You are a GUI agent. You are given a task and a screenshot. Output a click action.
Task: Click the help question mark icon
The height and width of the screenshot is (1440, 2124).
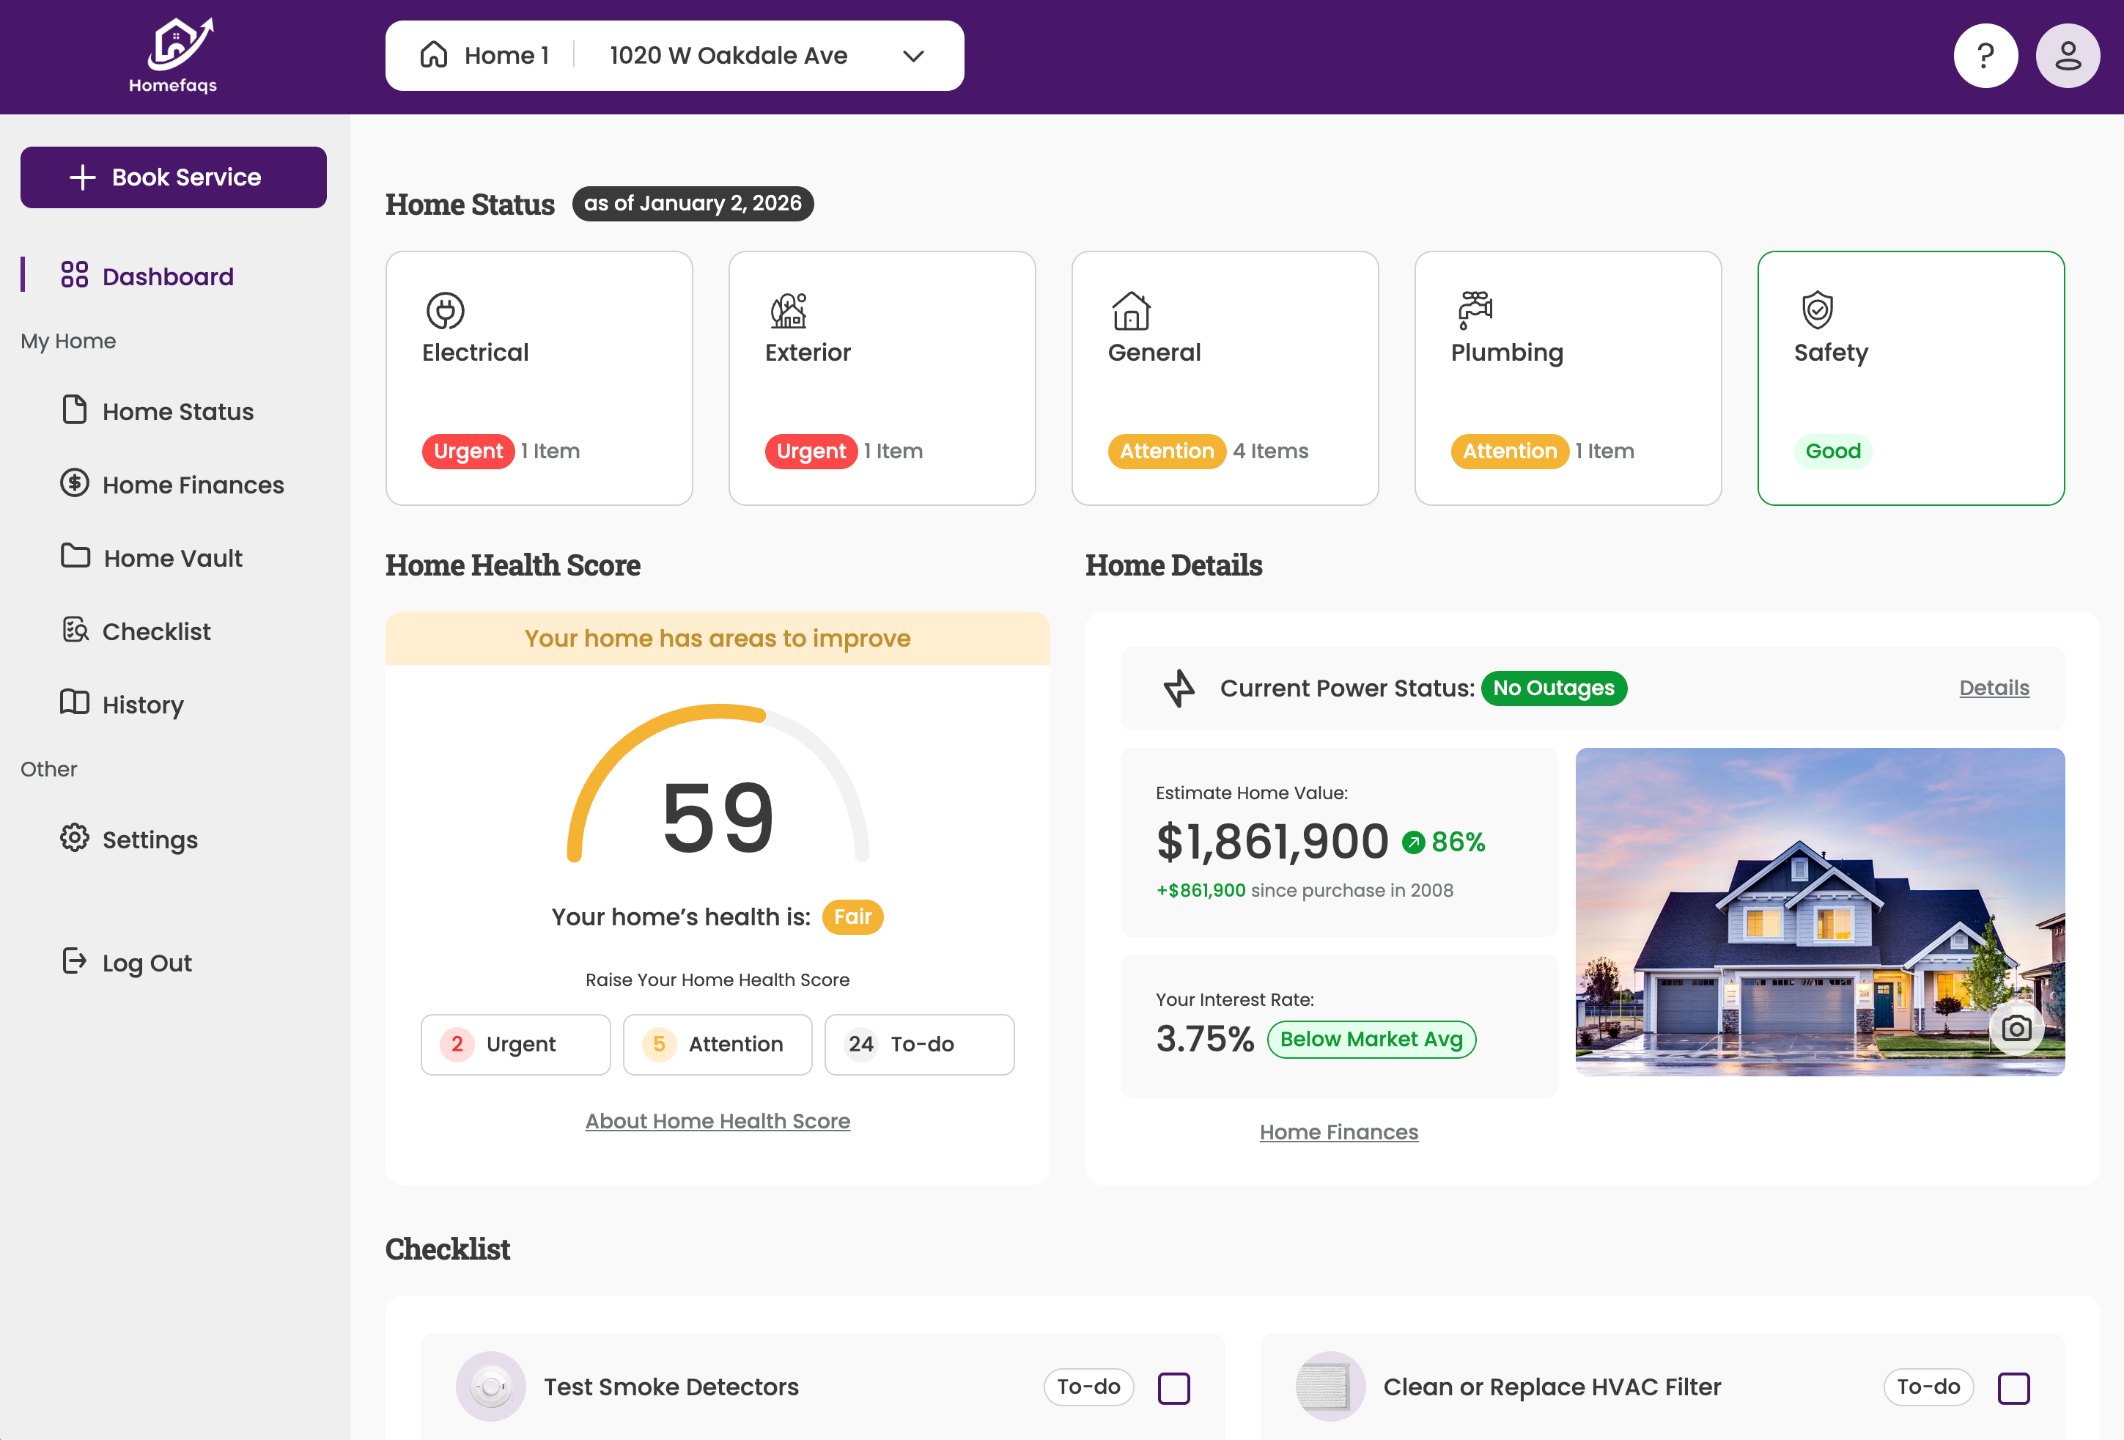[1985, 56]
